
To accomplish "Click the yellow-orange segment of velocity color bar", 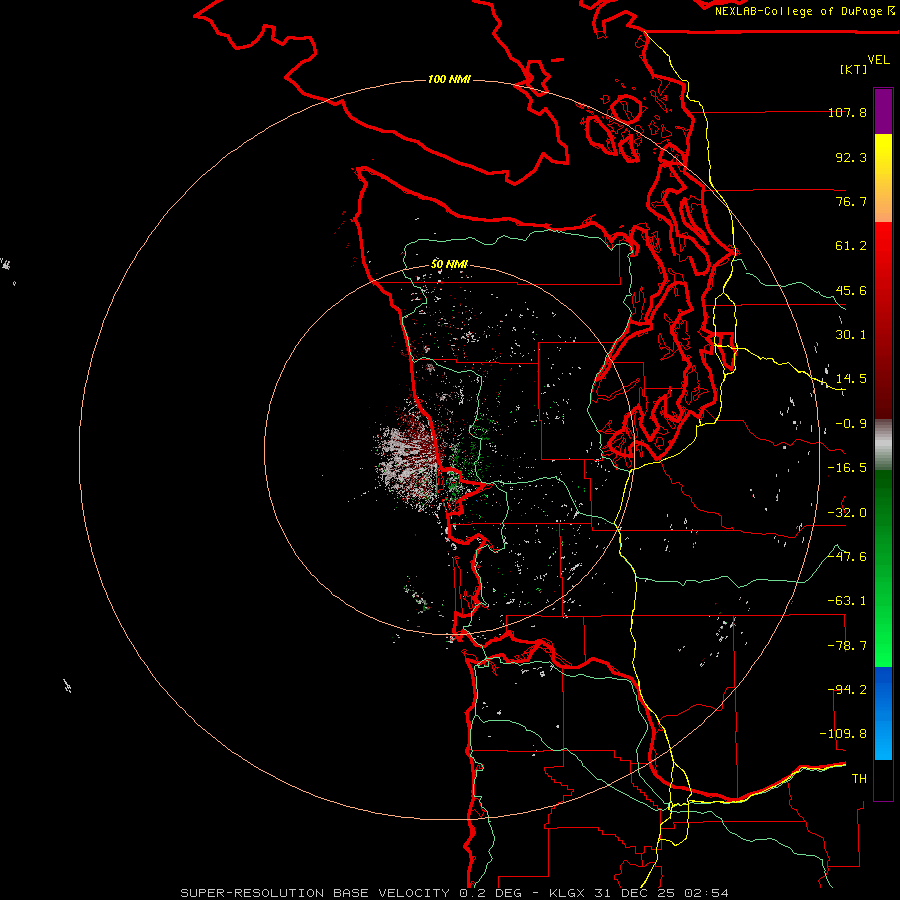I will [883, 178].
